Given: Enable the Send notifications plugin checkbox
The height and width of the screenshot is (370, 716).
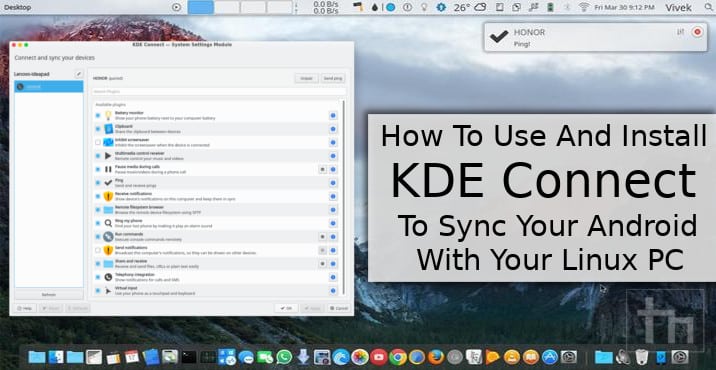Looking at the screenshot, I should click(98, 250).
